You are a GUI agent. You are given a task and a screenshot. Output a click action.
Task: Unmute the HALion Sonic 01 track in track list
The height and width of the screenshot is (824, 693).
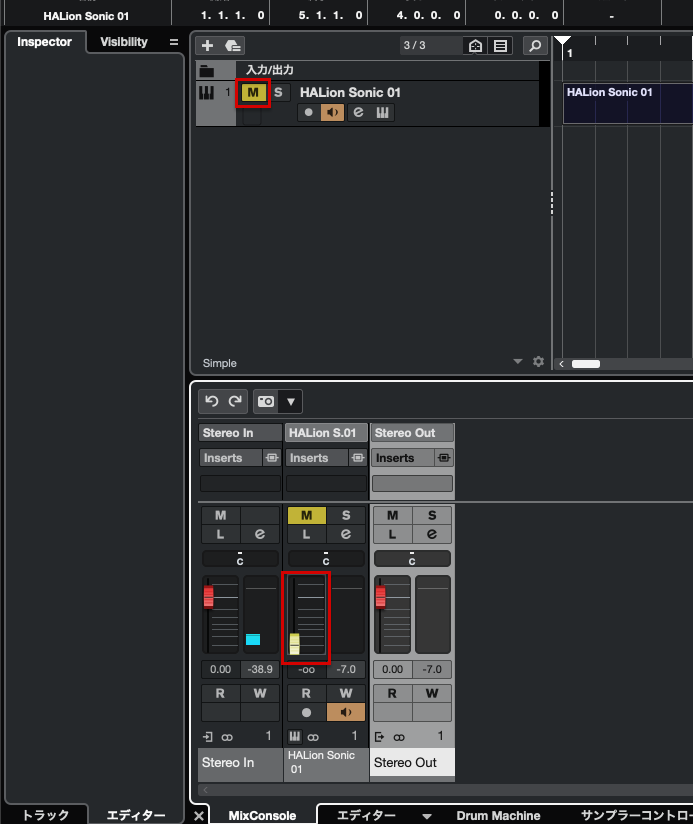pyautogui.click(x=253, y=93)
